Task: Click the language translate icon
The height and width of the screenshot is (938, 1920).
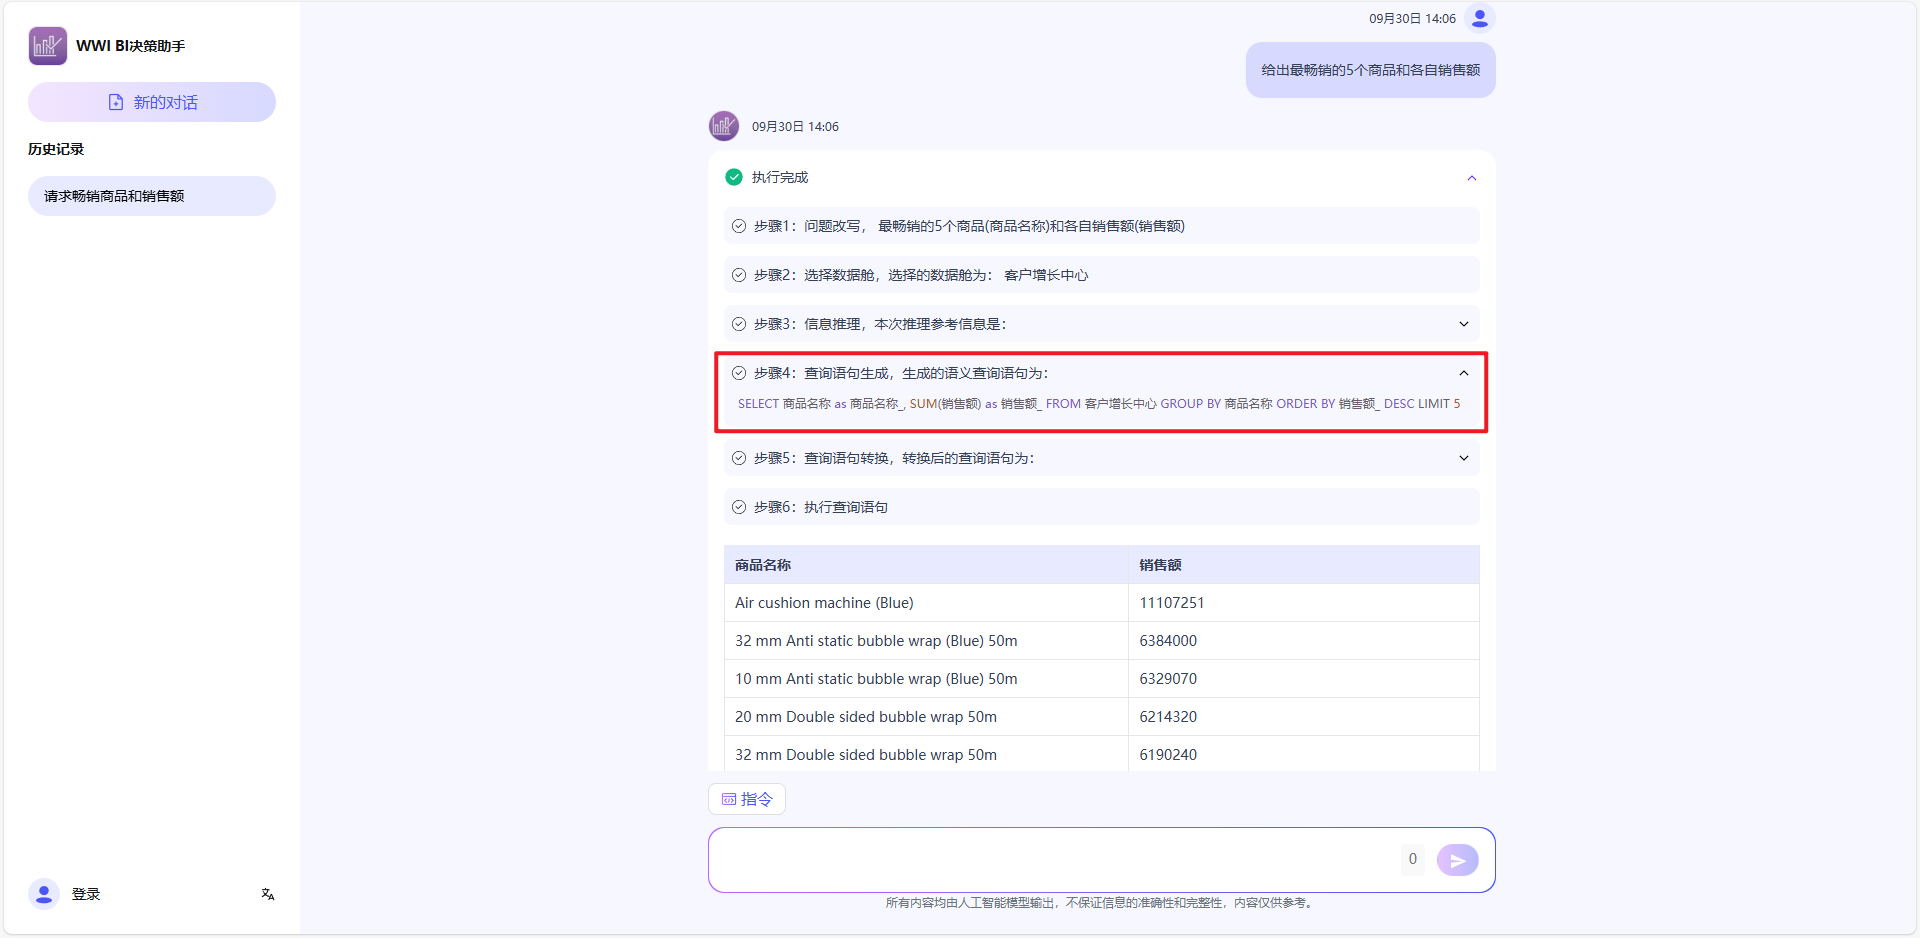Action: click(x=268, y=894)
